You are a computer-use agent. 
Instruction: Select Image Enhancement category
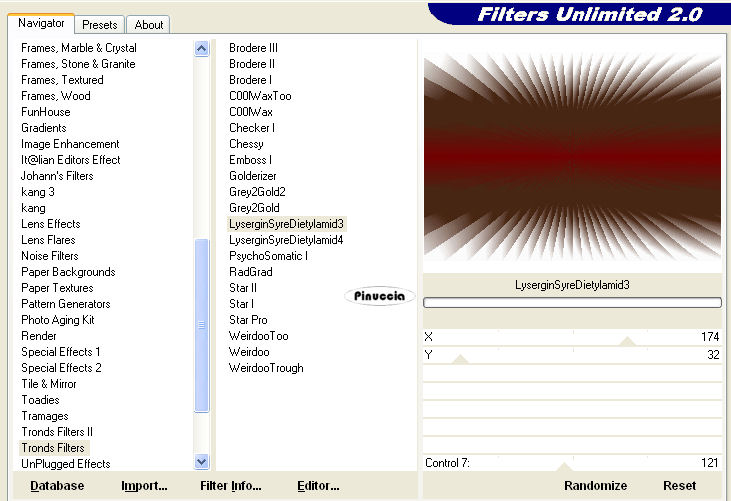pyautogui.click(x=70, y=144)
